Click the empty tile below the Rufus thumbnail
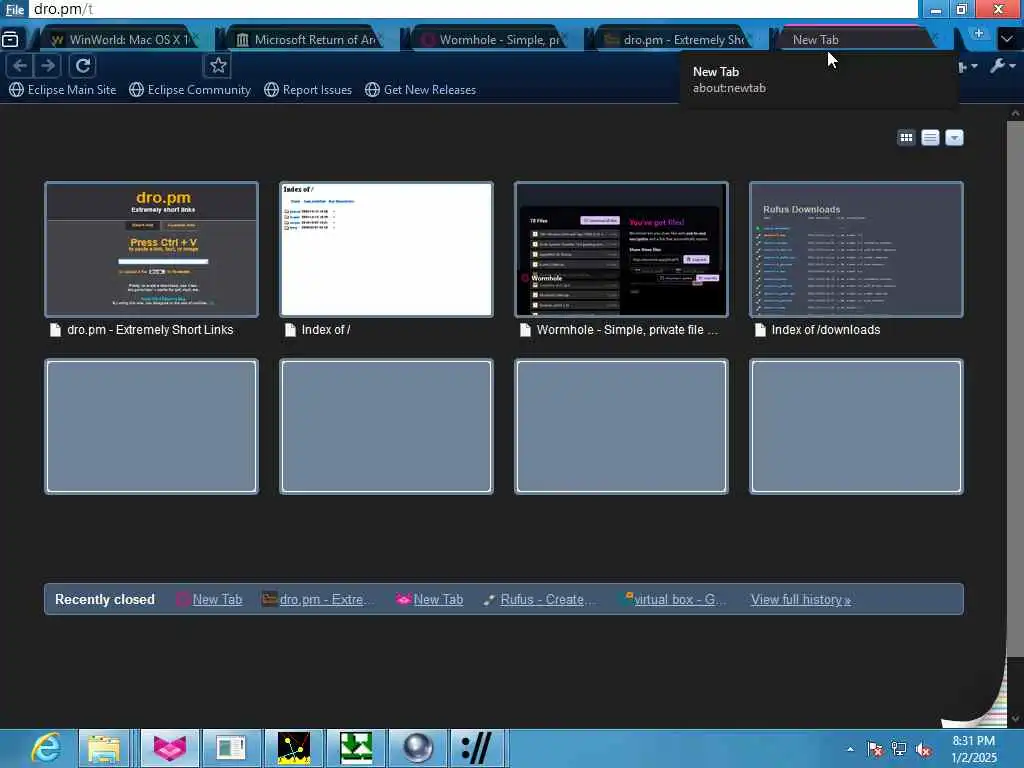Viewport: 1024px width, 768px height. [x=856, y=426]
